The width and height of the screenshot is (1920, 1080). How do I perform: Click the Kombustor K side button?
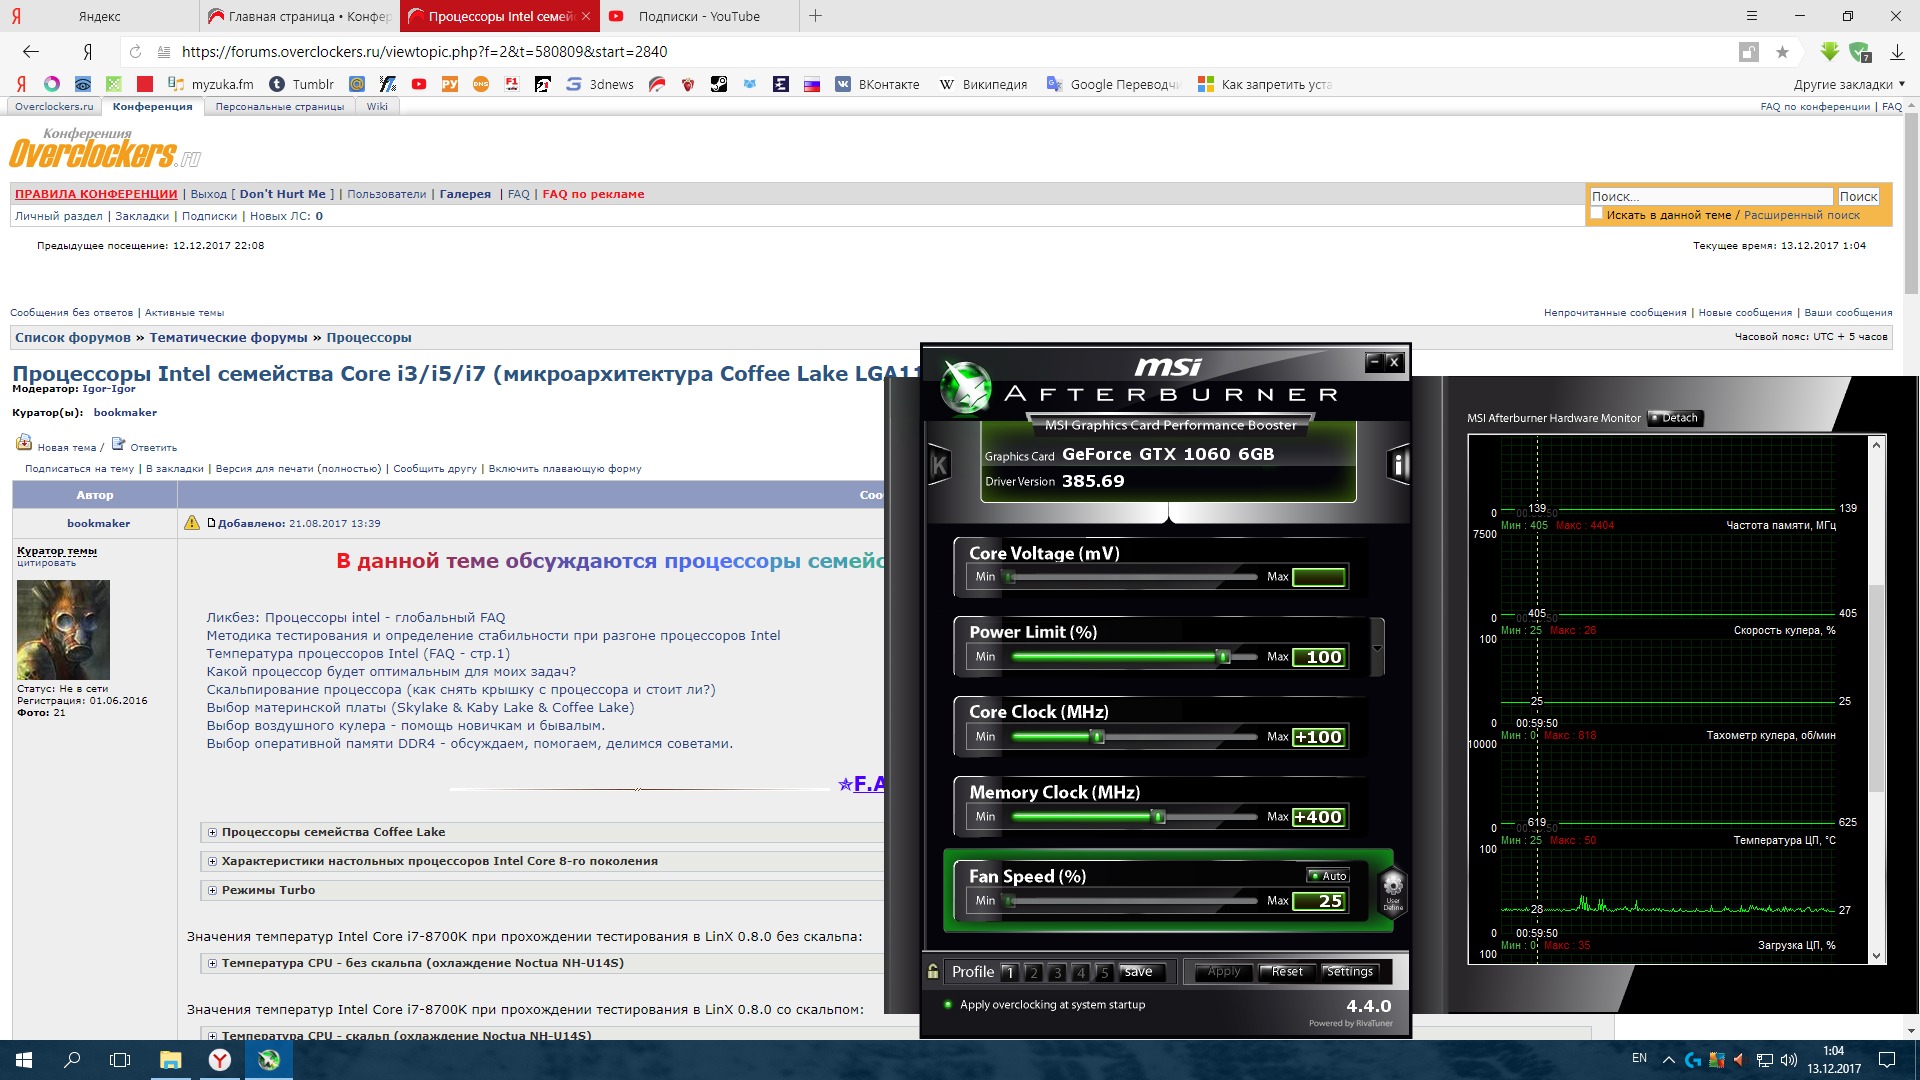pyautogui.click(x=939, y=464)
